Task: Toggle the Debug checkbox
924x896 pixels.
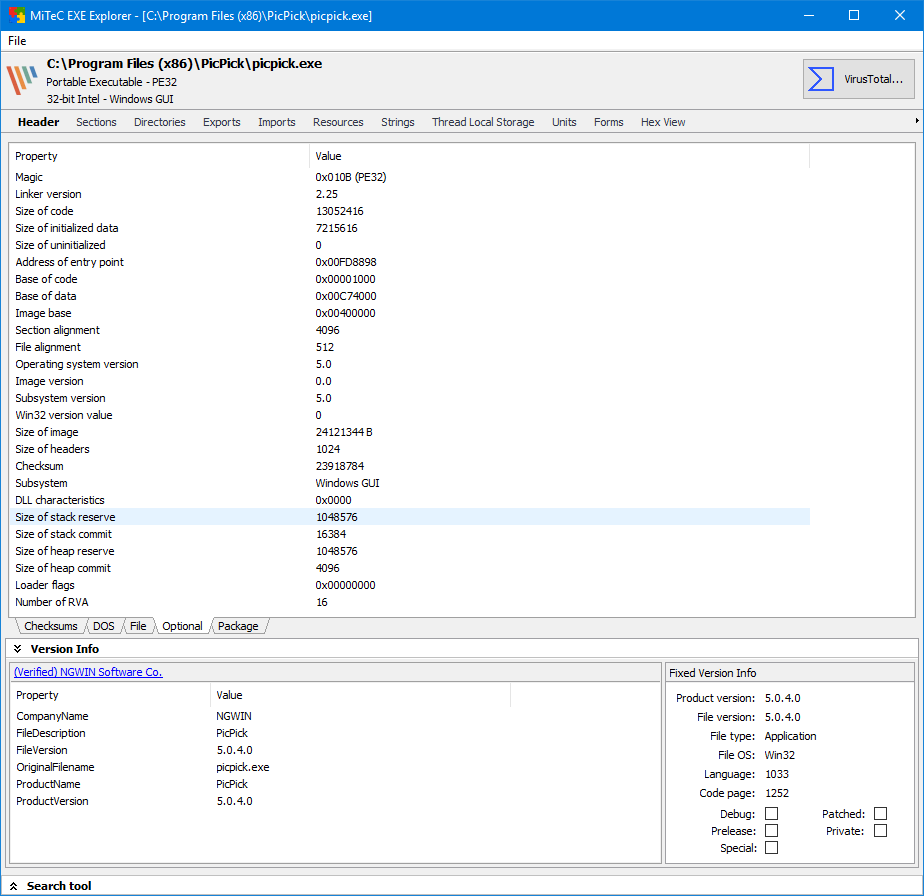Action: pyautogui.click(x=771, y=814)
